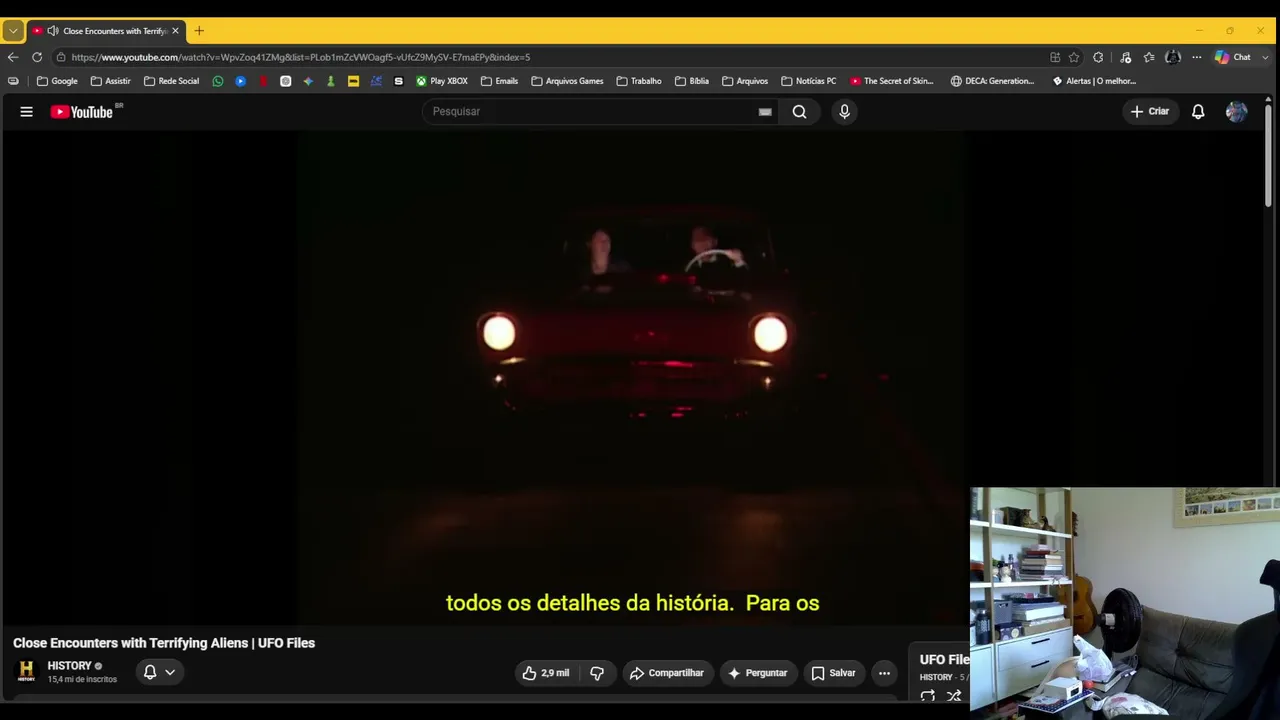
Task: Toggle playlist loop button
Action: [x=928, y=696]
